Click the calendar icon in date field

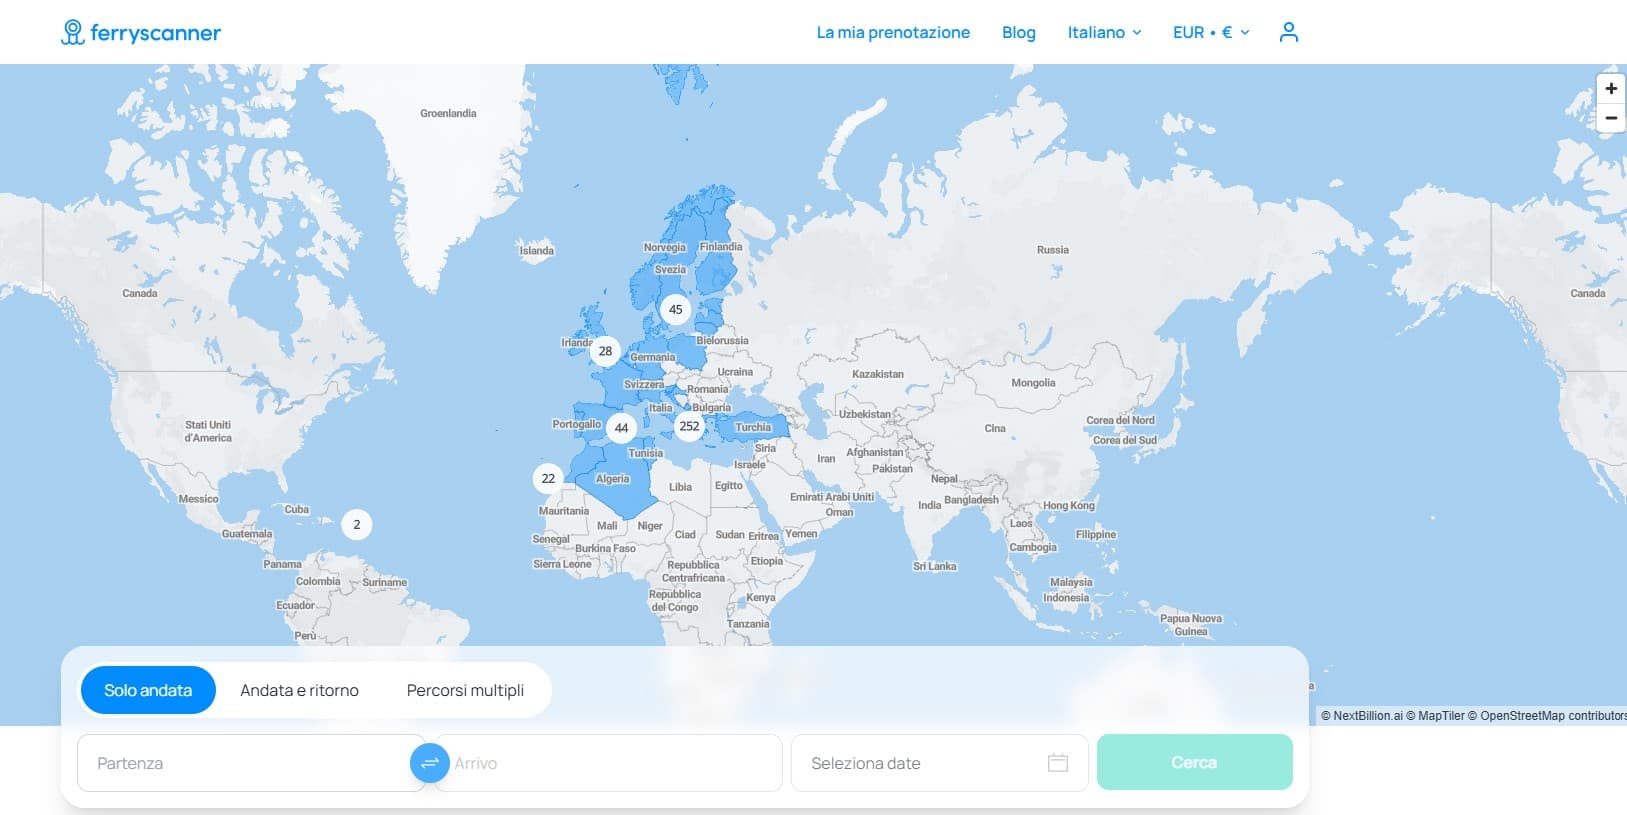[1057, 763]
